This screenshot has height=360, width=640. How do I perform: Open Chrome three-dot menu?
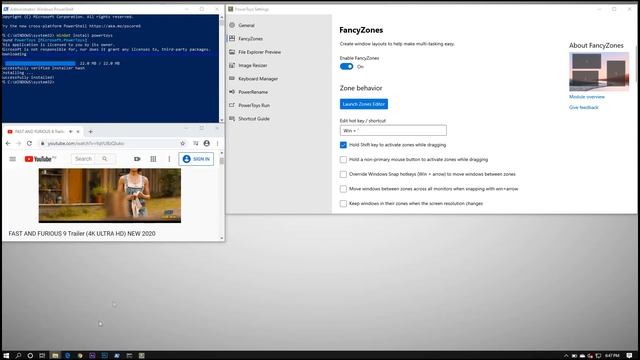click(x=218, y=143)
